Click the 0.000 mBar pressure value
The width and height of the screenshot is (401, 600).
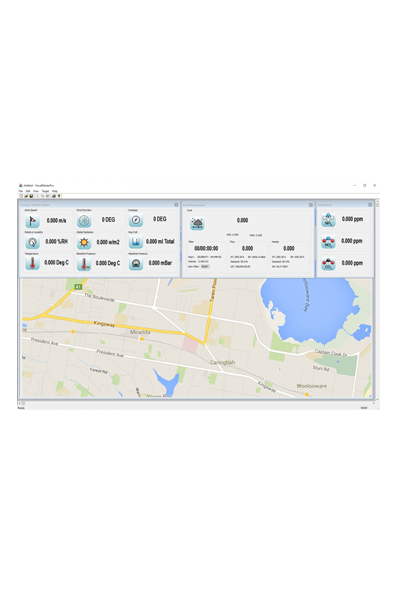(x=160, y=263)
